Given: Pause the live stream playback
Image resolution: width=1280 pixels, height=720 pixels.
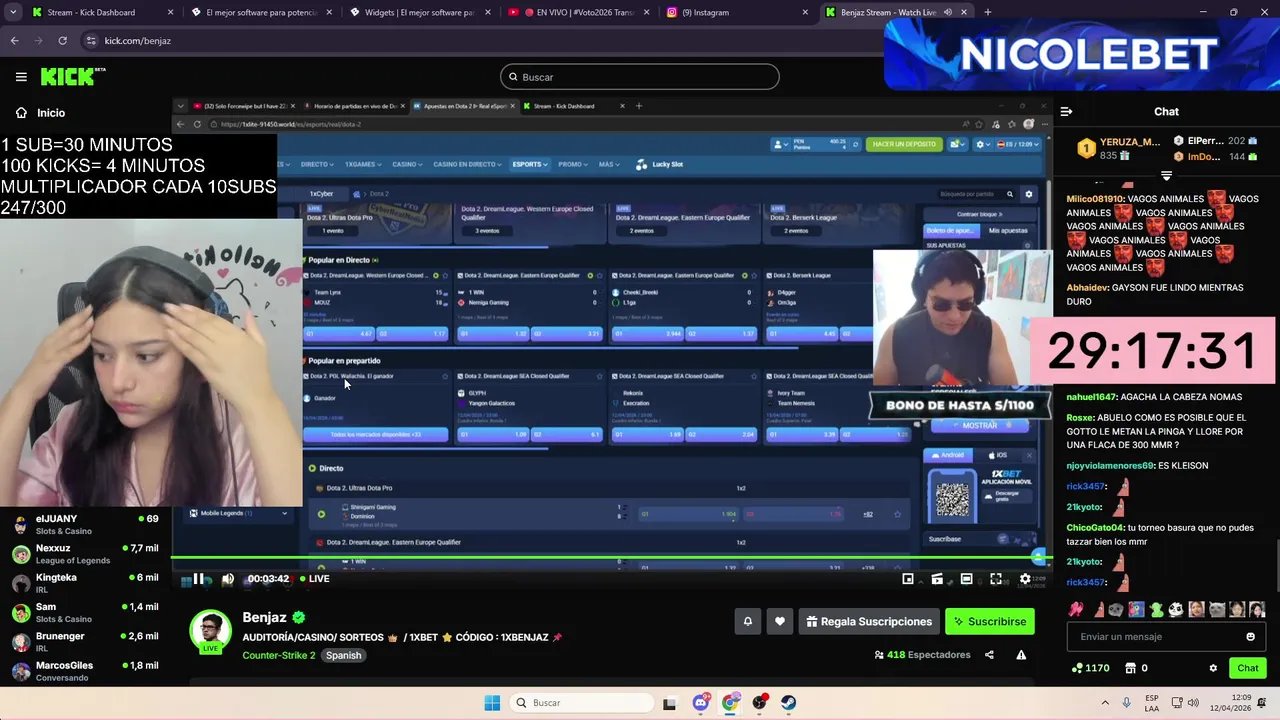Looking at the screenshot, I should [198, 579].
